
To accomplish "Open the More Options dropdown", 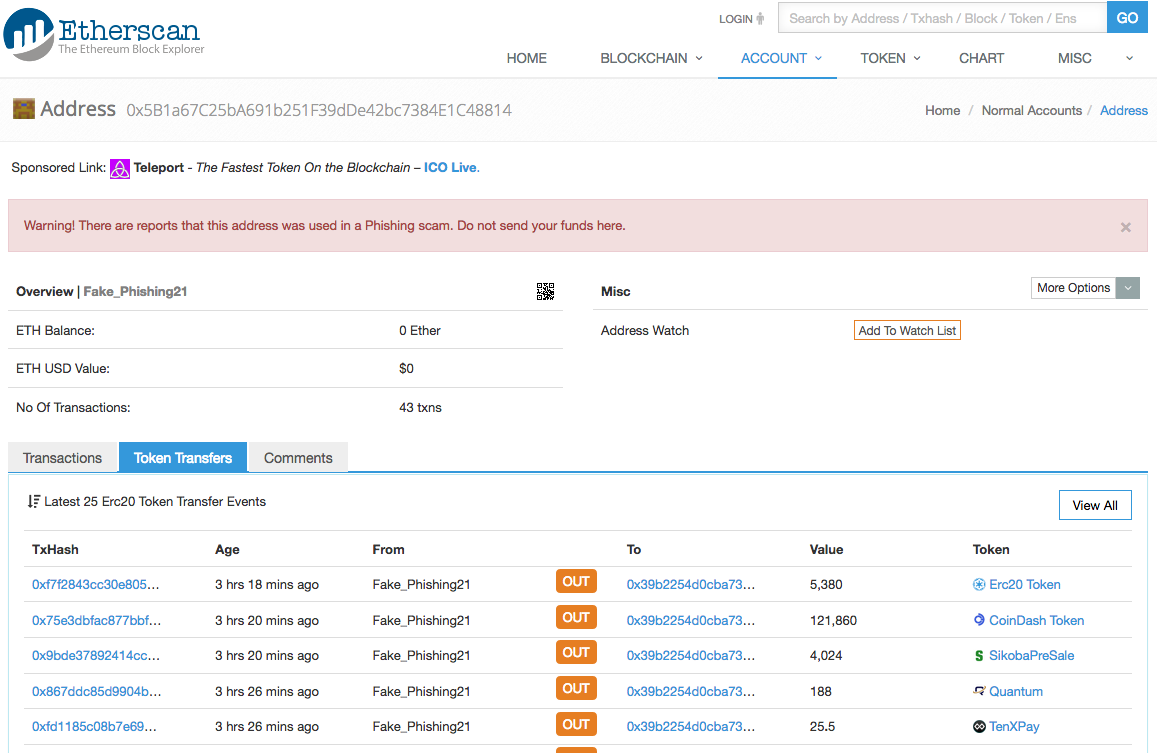I will click(x=1085, y=288).
